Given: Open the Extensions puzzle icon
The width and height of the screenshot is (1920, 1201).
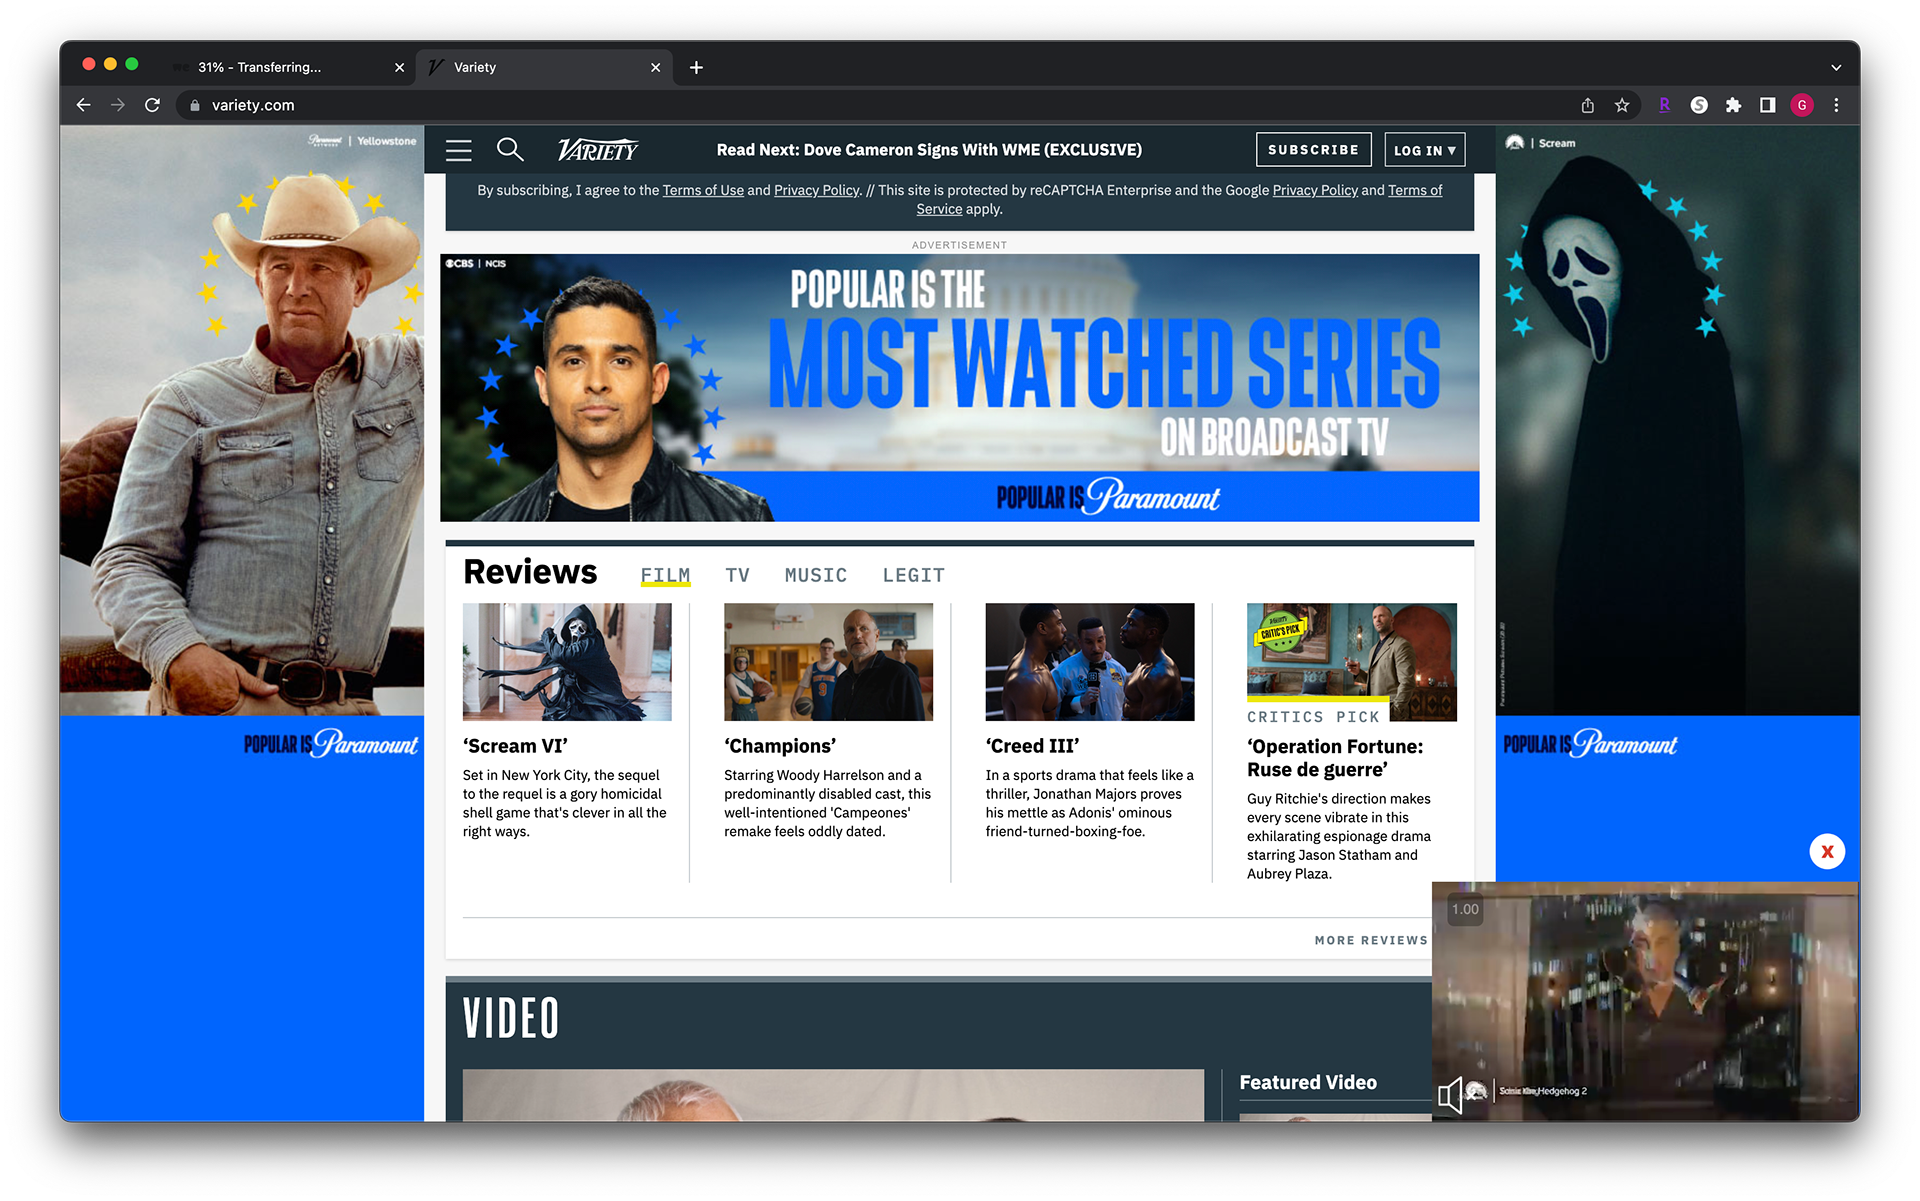Looking at the screenshot, I should tap(1733, 105).
